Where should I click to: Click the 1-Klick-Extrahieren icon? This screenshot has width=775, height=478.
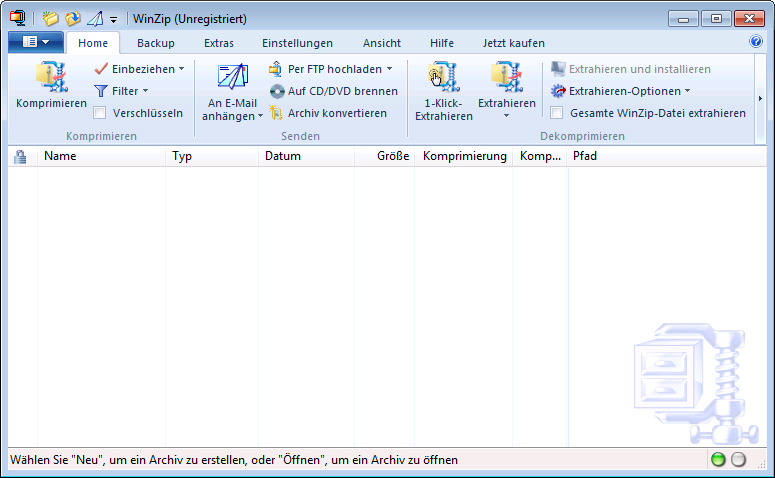tap(443, 77)
